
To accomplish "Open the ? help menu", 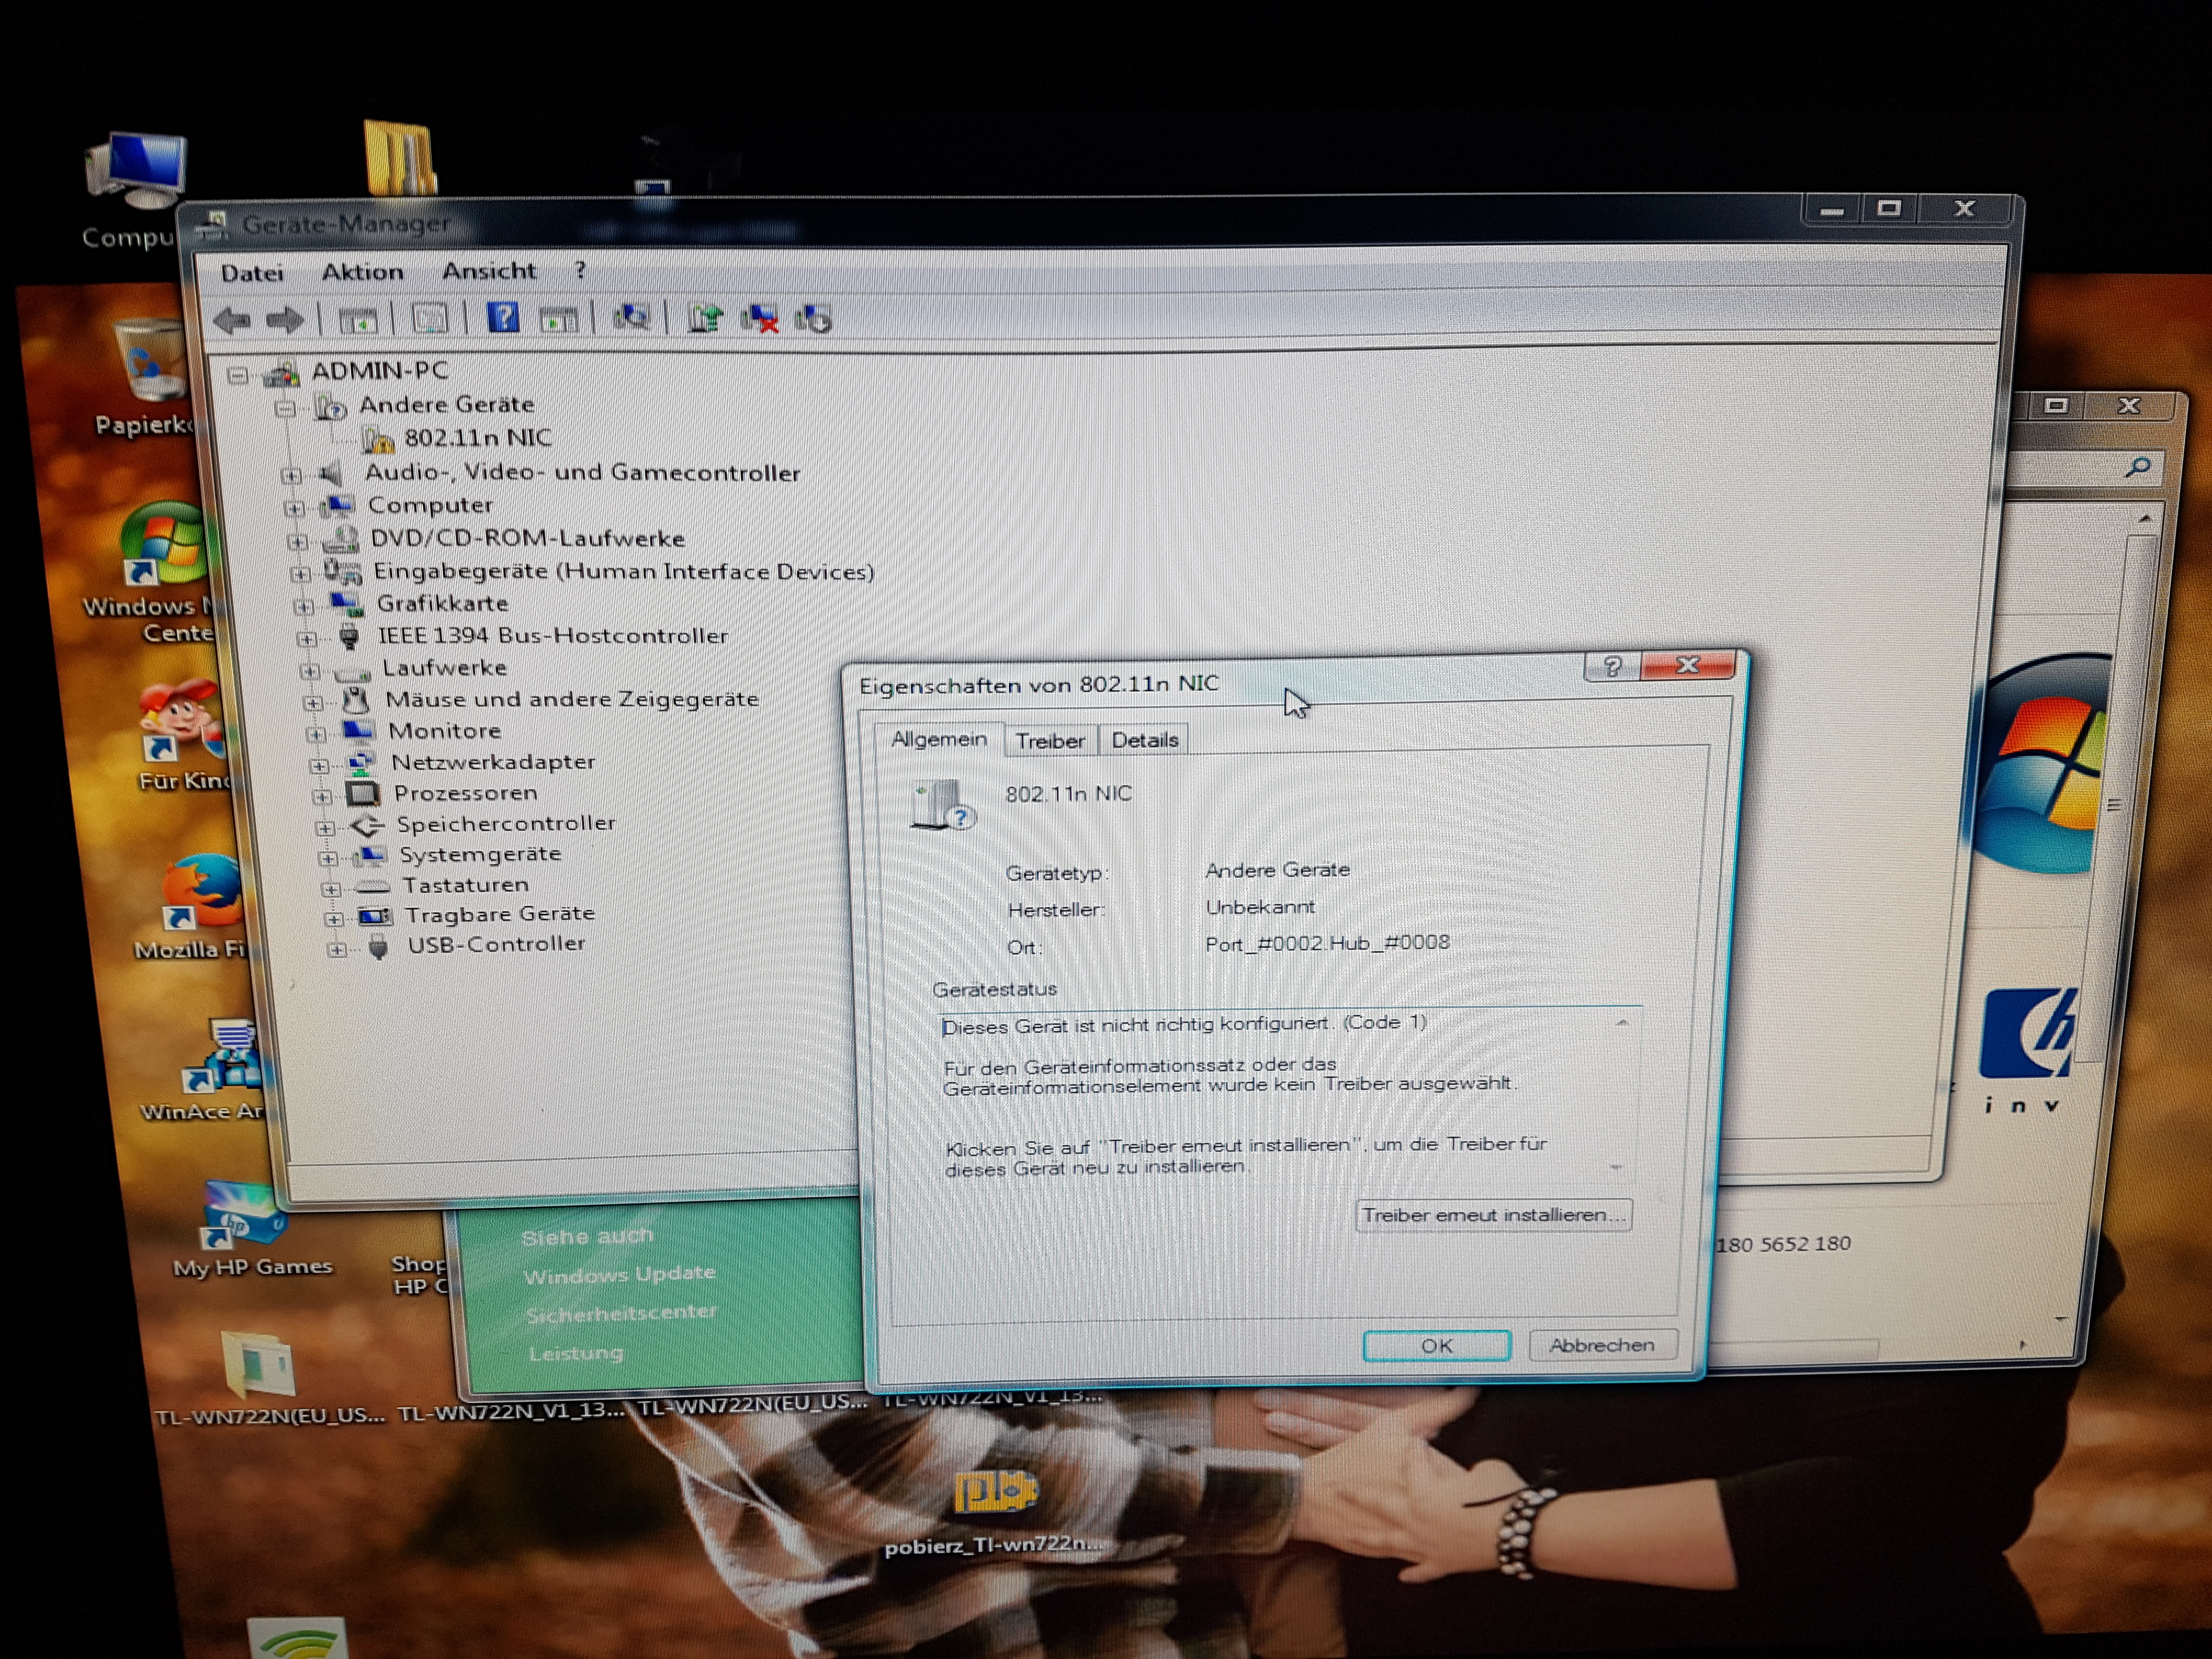I will tap(580, 270).
